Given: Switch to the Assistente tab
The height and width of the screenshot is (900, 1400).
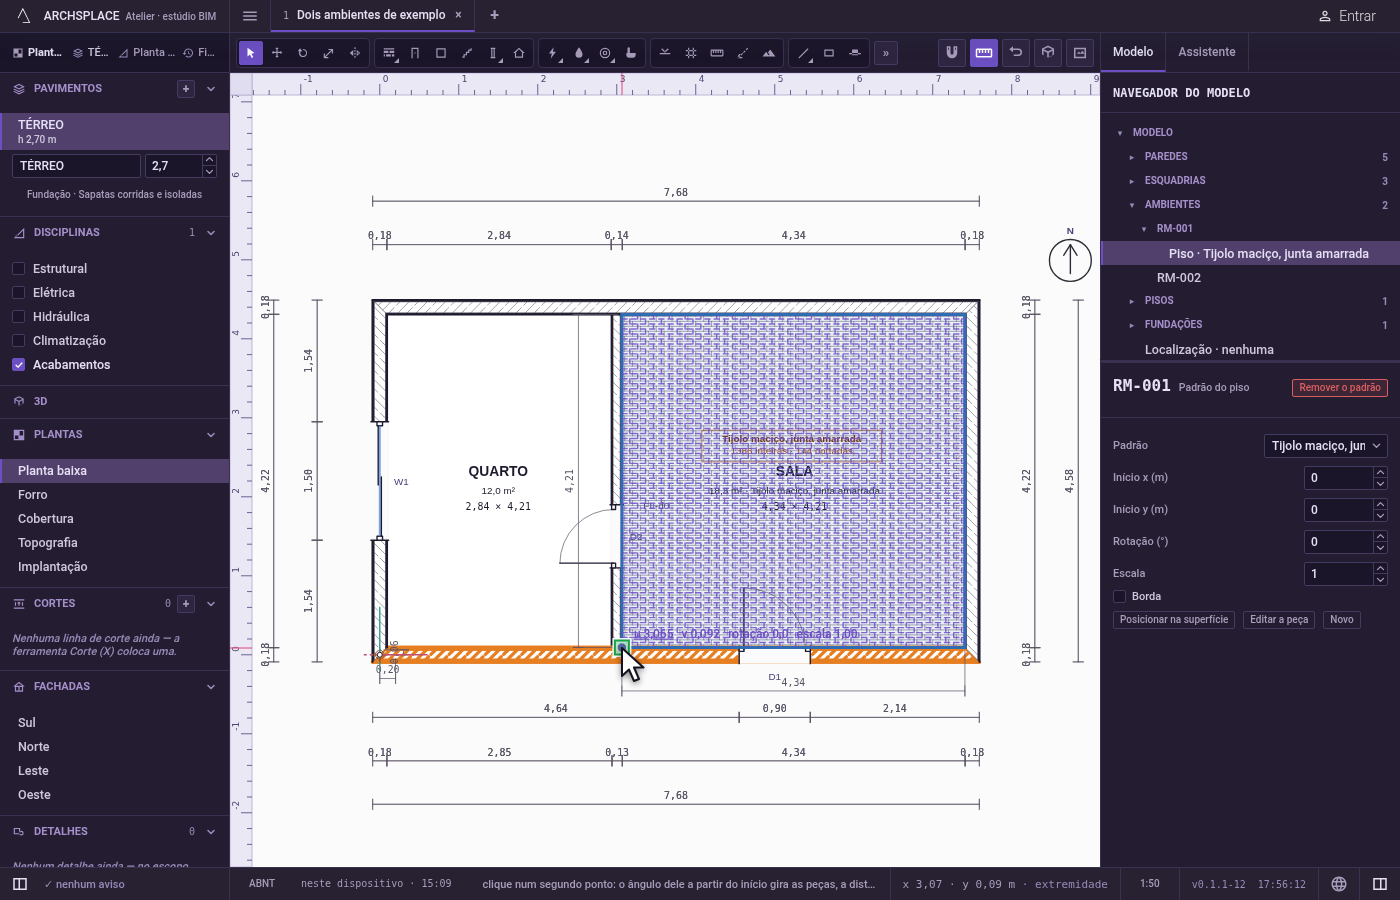Looking at the screenshot, I should pos(1207,52).
